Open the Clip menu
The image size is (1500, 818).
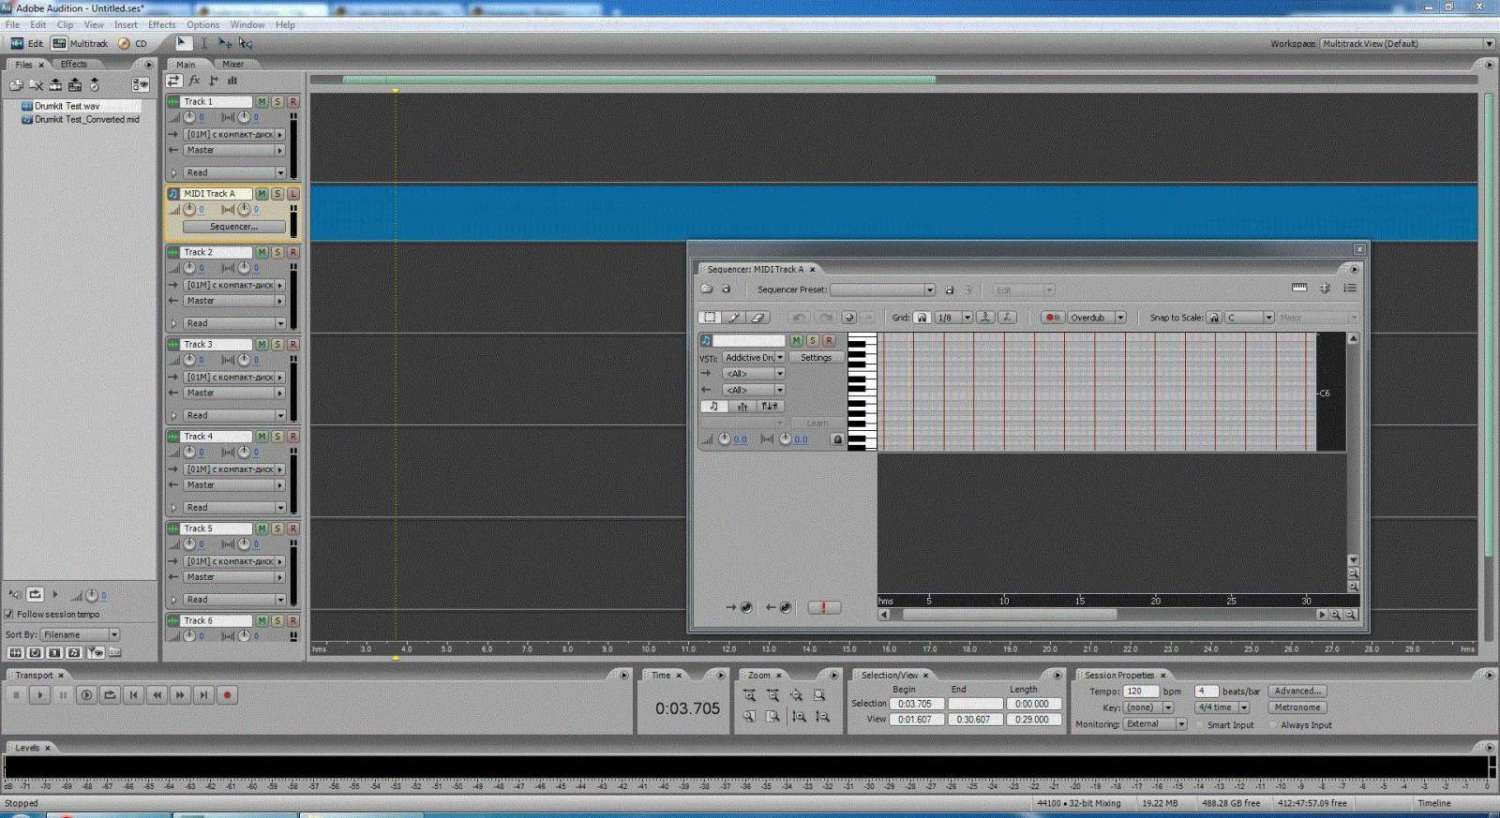[65, 25]
